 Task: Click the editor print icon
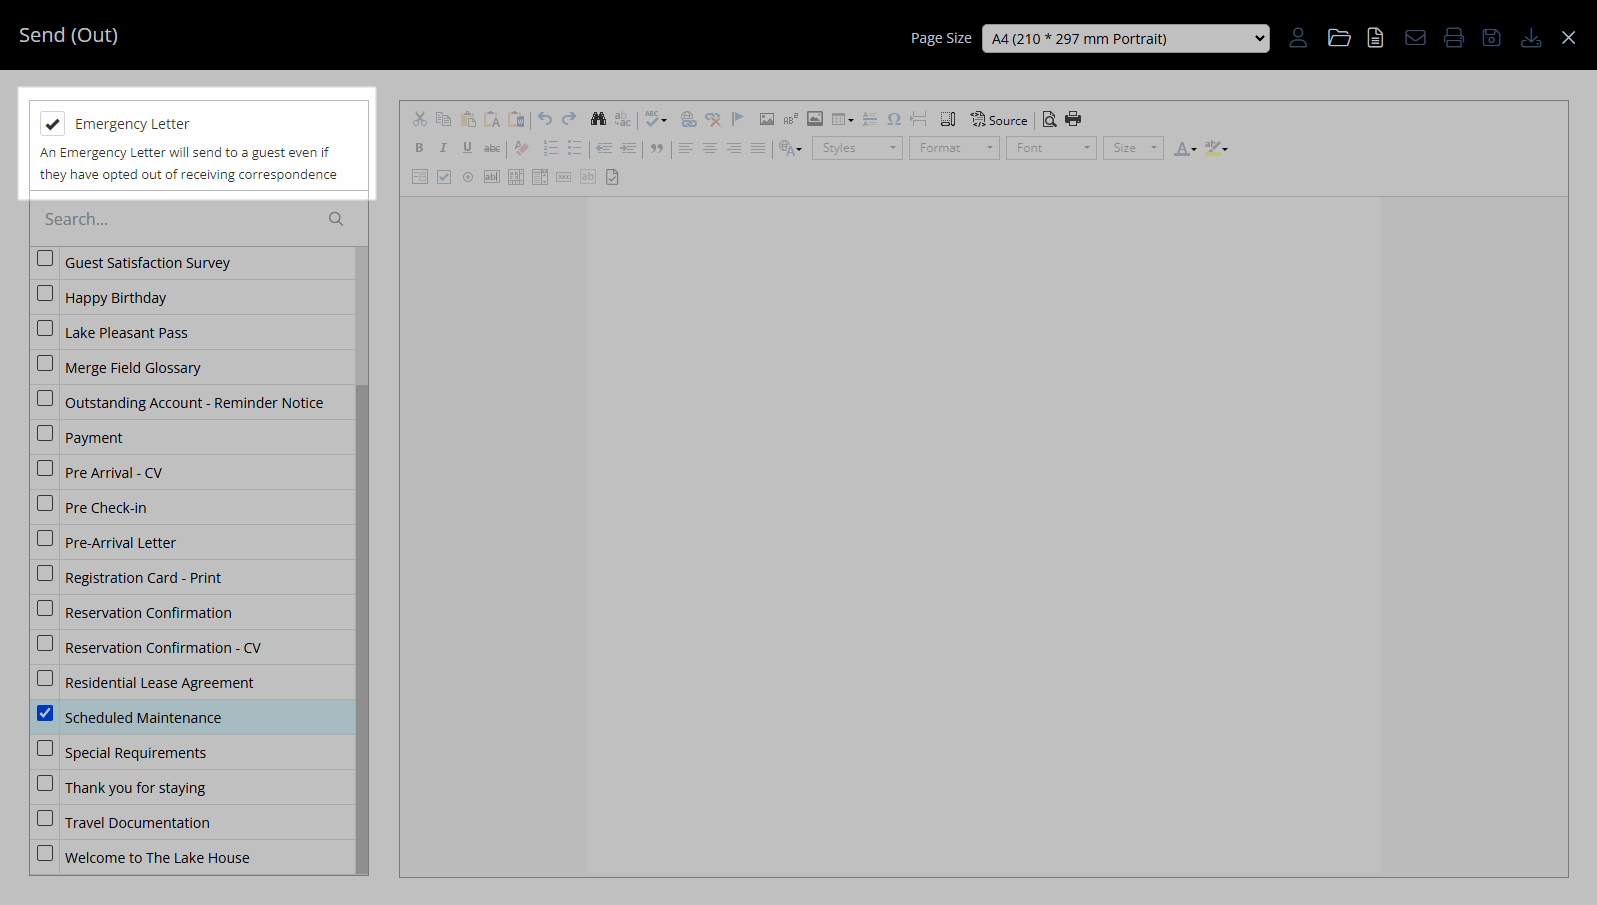[x=1073, y=119]
